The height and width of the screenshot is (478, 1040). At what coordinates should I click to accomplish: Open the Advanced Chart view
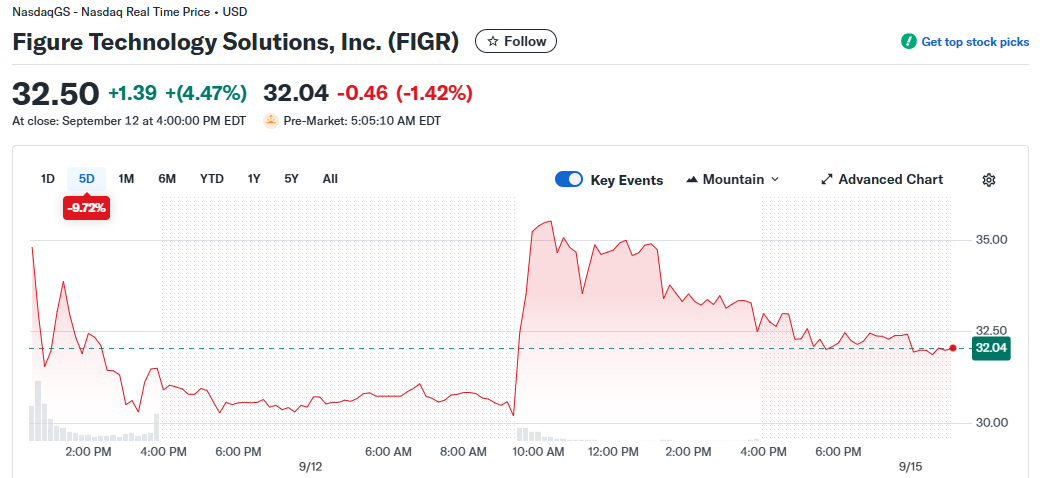(890, 180)
